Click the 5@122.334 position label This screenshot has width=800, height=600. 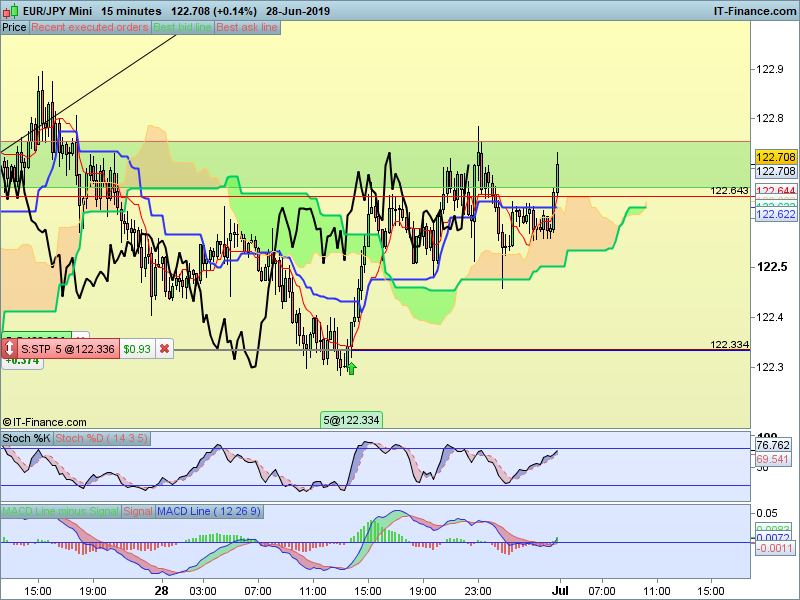[x=351, y=420]
